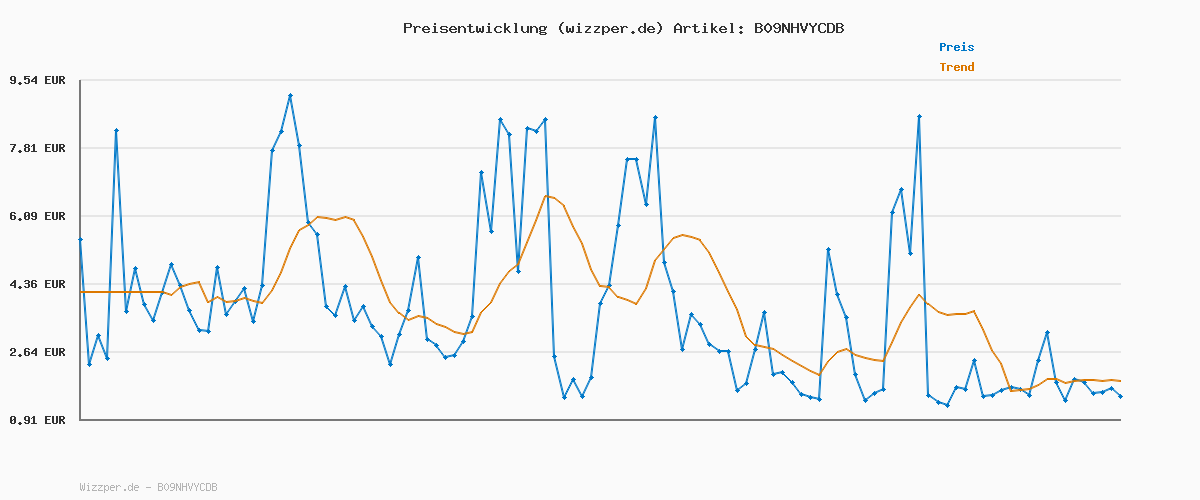
Task: Click the 'Wizzper.de - B09NHVYCDB' footer watermark
Action: 148,487
